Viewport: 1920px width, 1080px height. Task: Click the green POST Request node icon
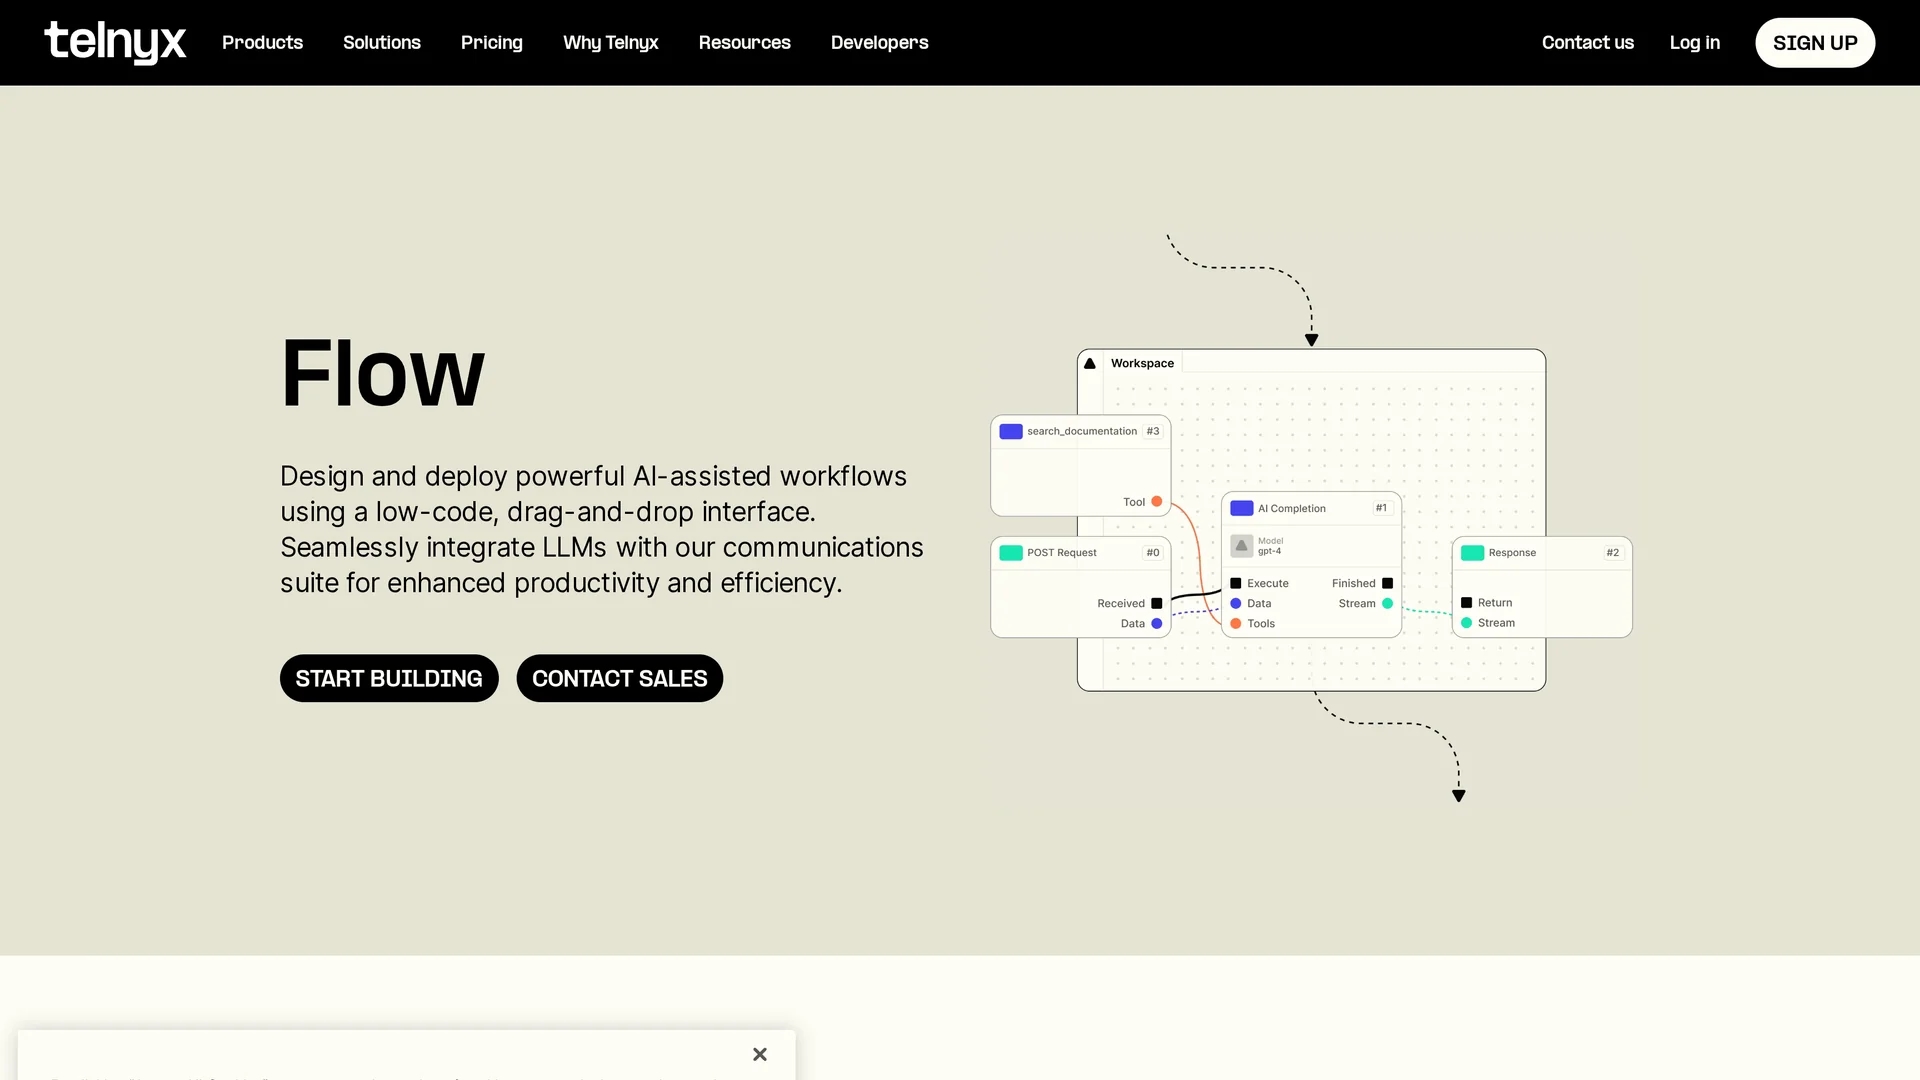pyautogui.click(x=1011, y=552)
